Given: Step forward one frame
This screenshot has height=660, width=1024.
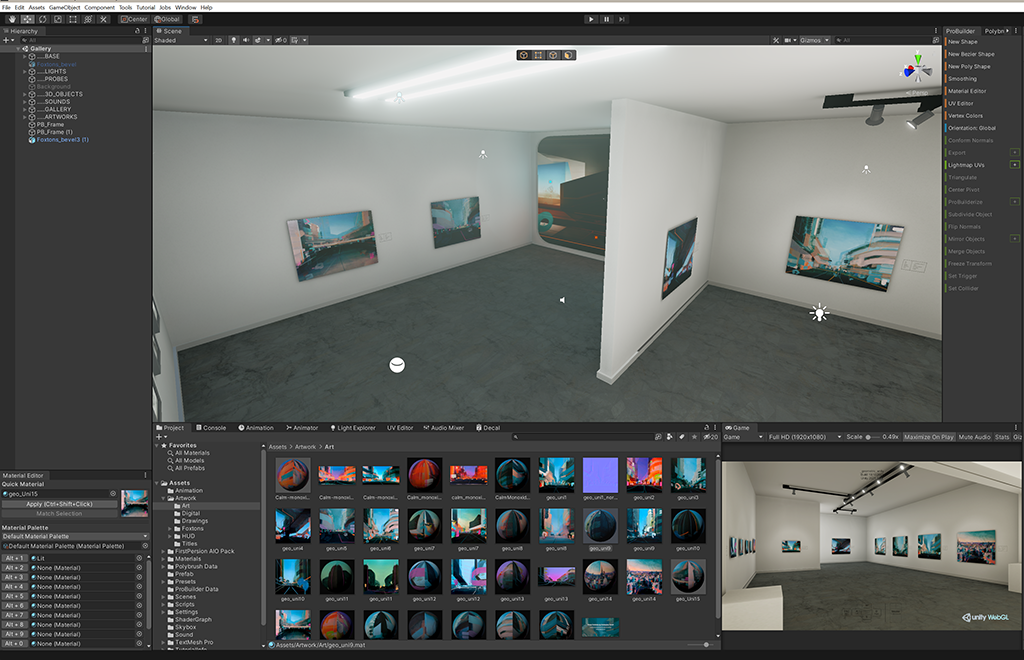Looking at the screenshot, I should click(621, 20).
